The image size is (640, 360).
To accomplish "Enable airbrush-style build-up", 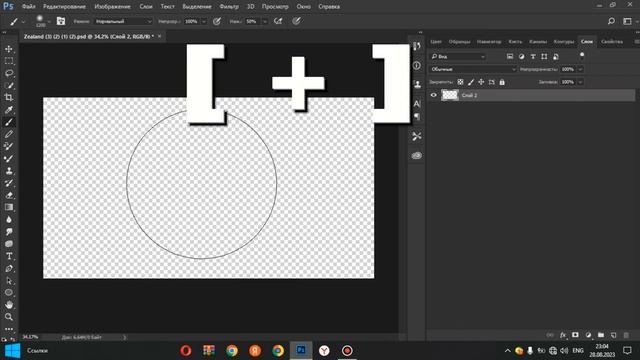I will (278, 21).
